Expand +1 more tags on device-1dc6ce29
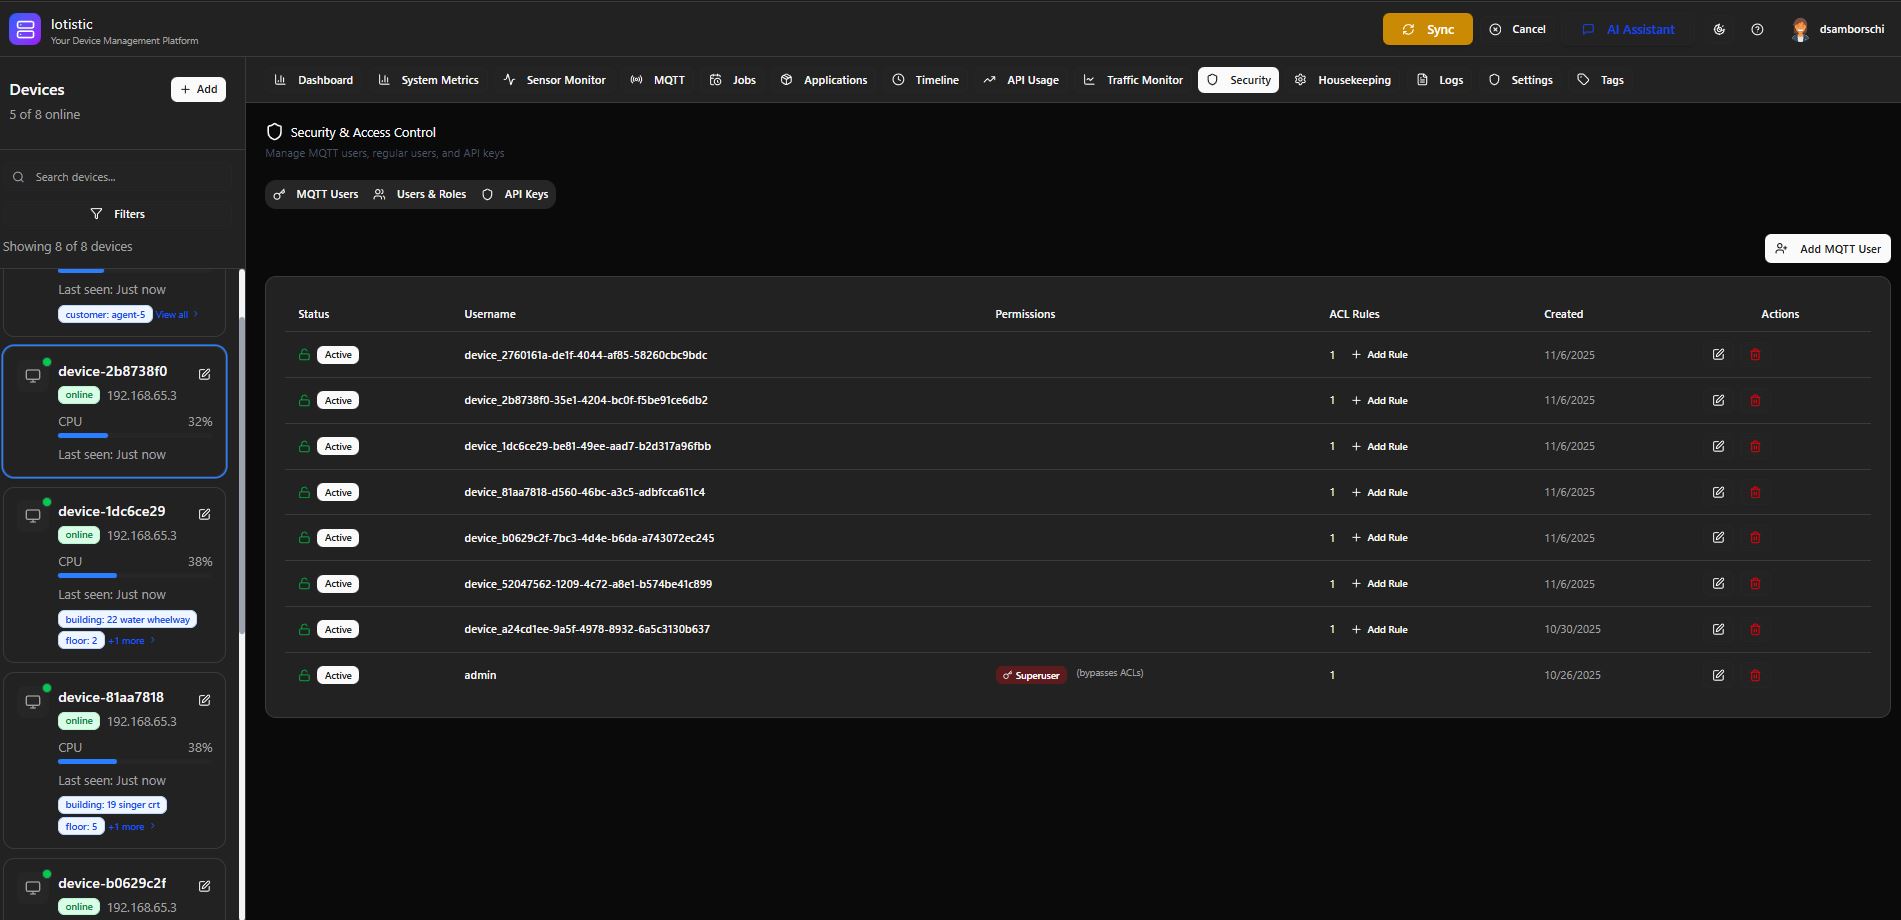The height and width of the screenshot is (920, 1901). (126, 640)
